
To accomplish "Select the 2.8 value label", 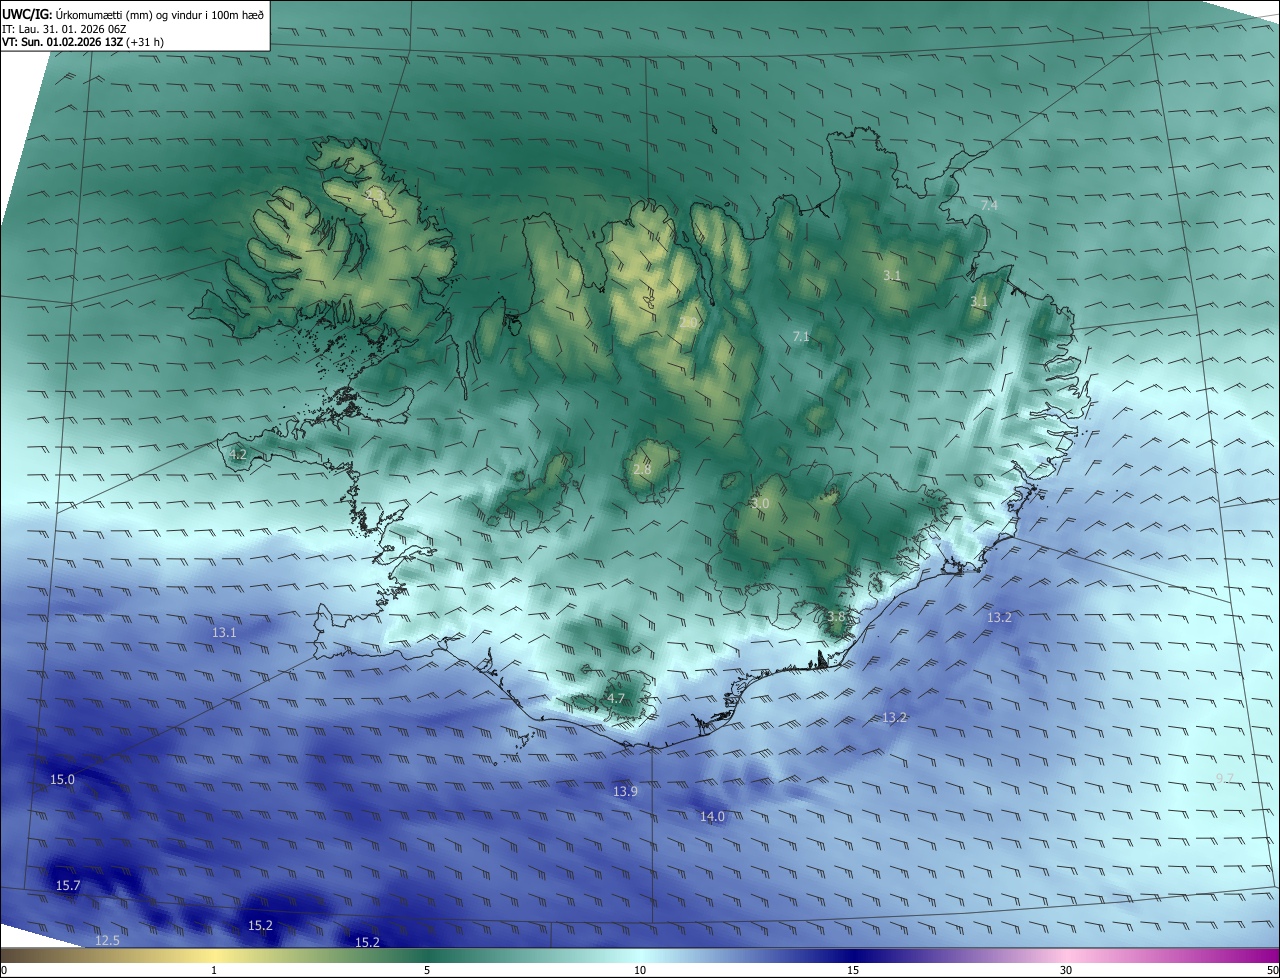I will click(642, 469).
